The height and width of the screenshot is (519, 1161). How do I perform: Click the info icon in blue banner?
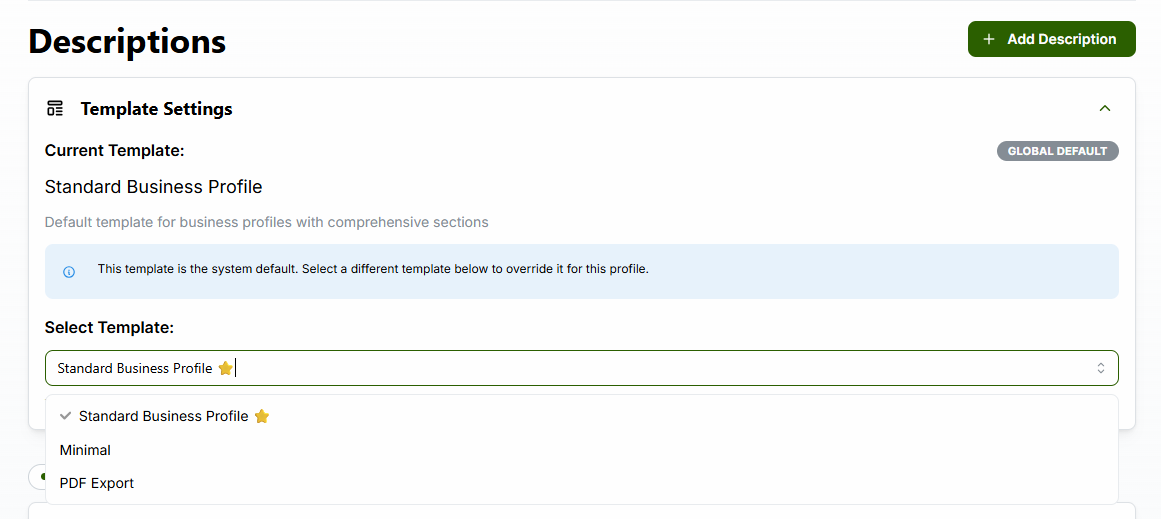[69, 272]
